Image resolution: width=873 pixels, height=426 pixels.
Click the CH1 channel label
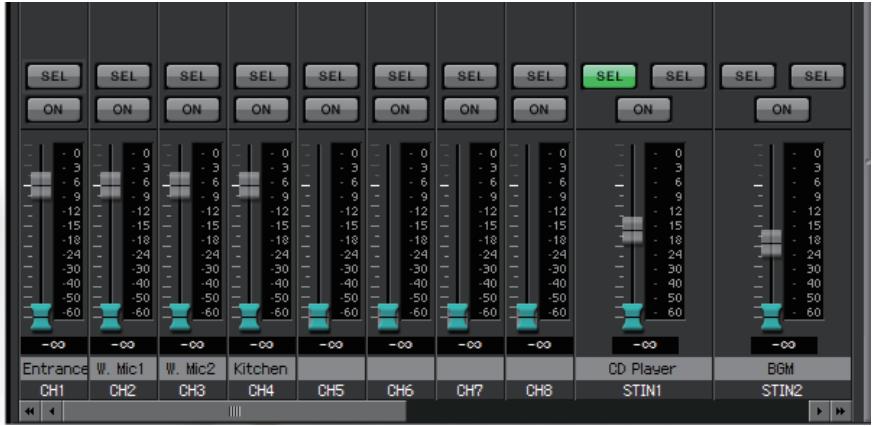[53, 391]
